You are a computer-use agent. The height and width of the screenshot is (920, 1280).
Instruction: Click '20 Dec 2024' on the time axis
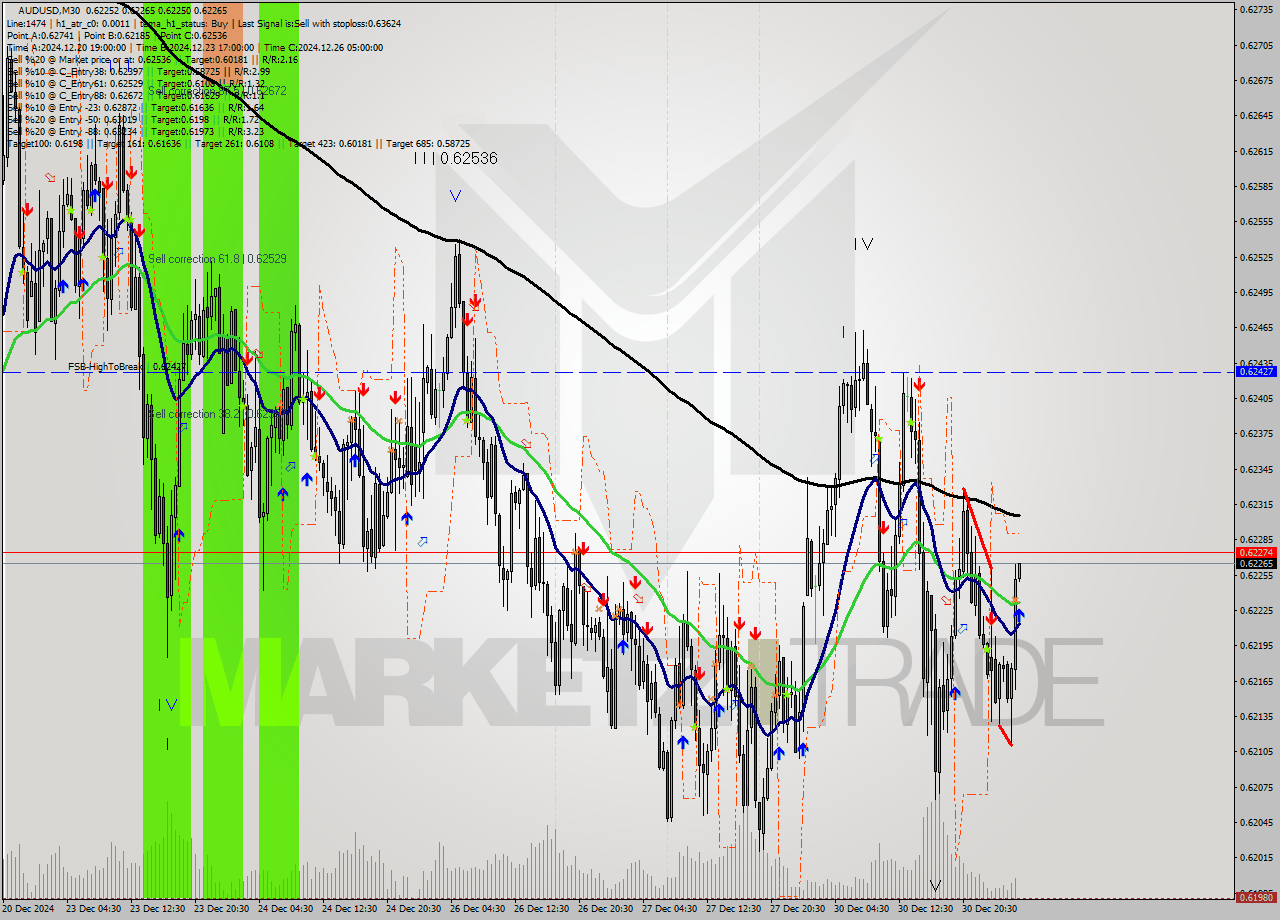tap(29, 909)
